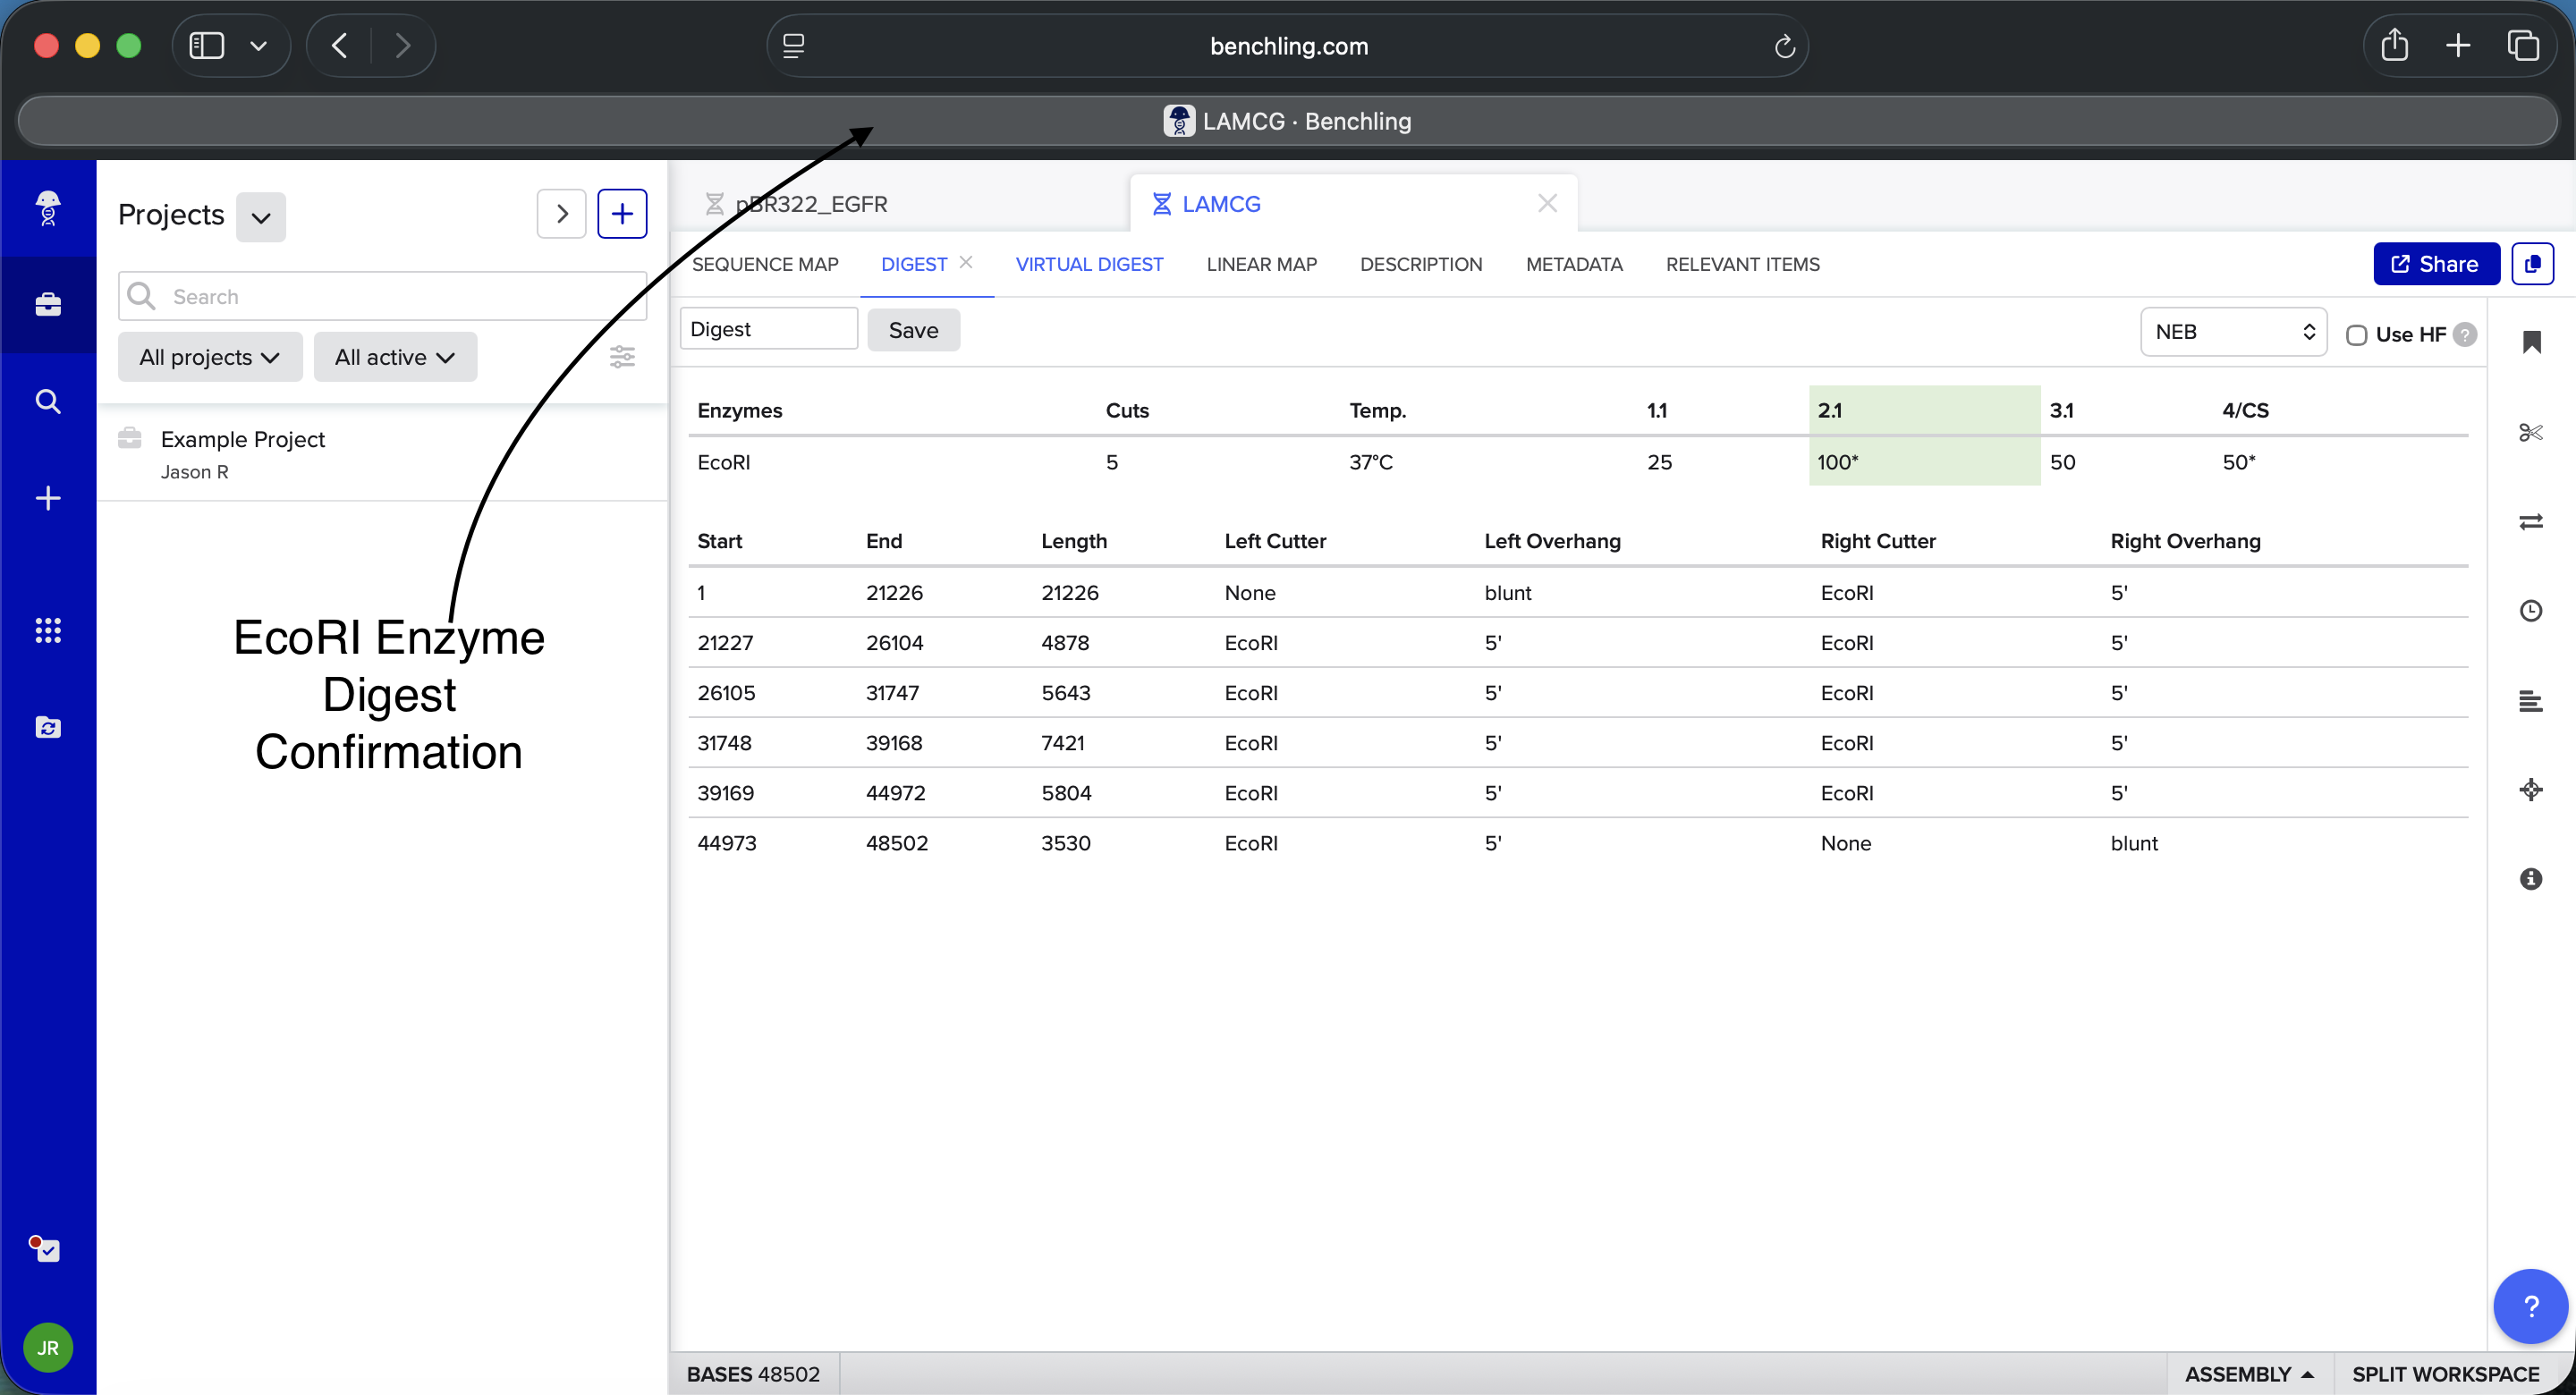Image resolution: width=2576 pixels, height=1395 pixels.
Task: Click the scissors digest icon in right sidebar
Action: (2530, 432)
